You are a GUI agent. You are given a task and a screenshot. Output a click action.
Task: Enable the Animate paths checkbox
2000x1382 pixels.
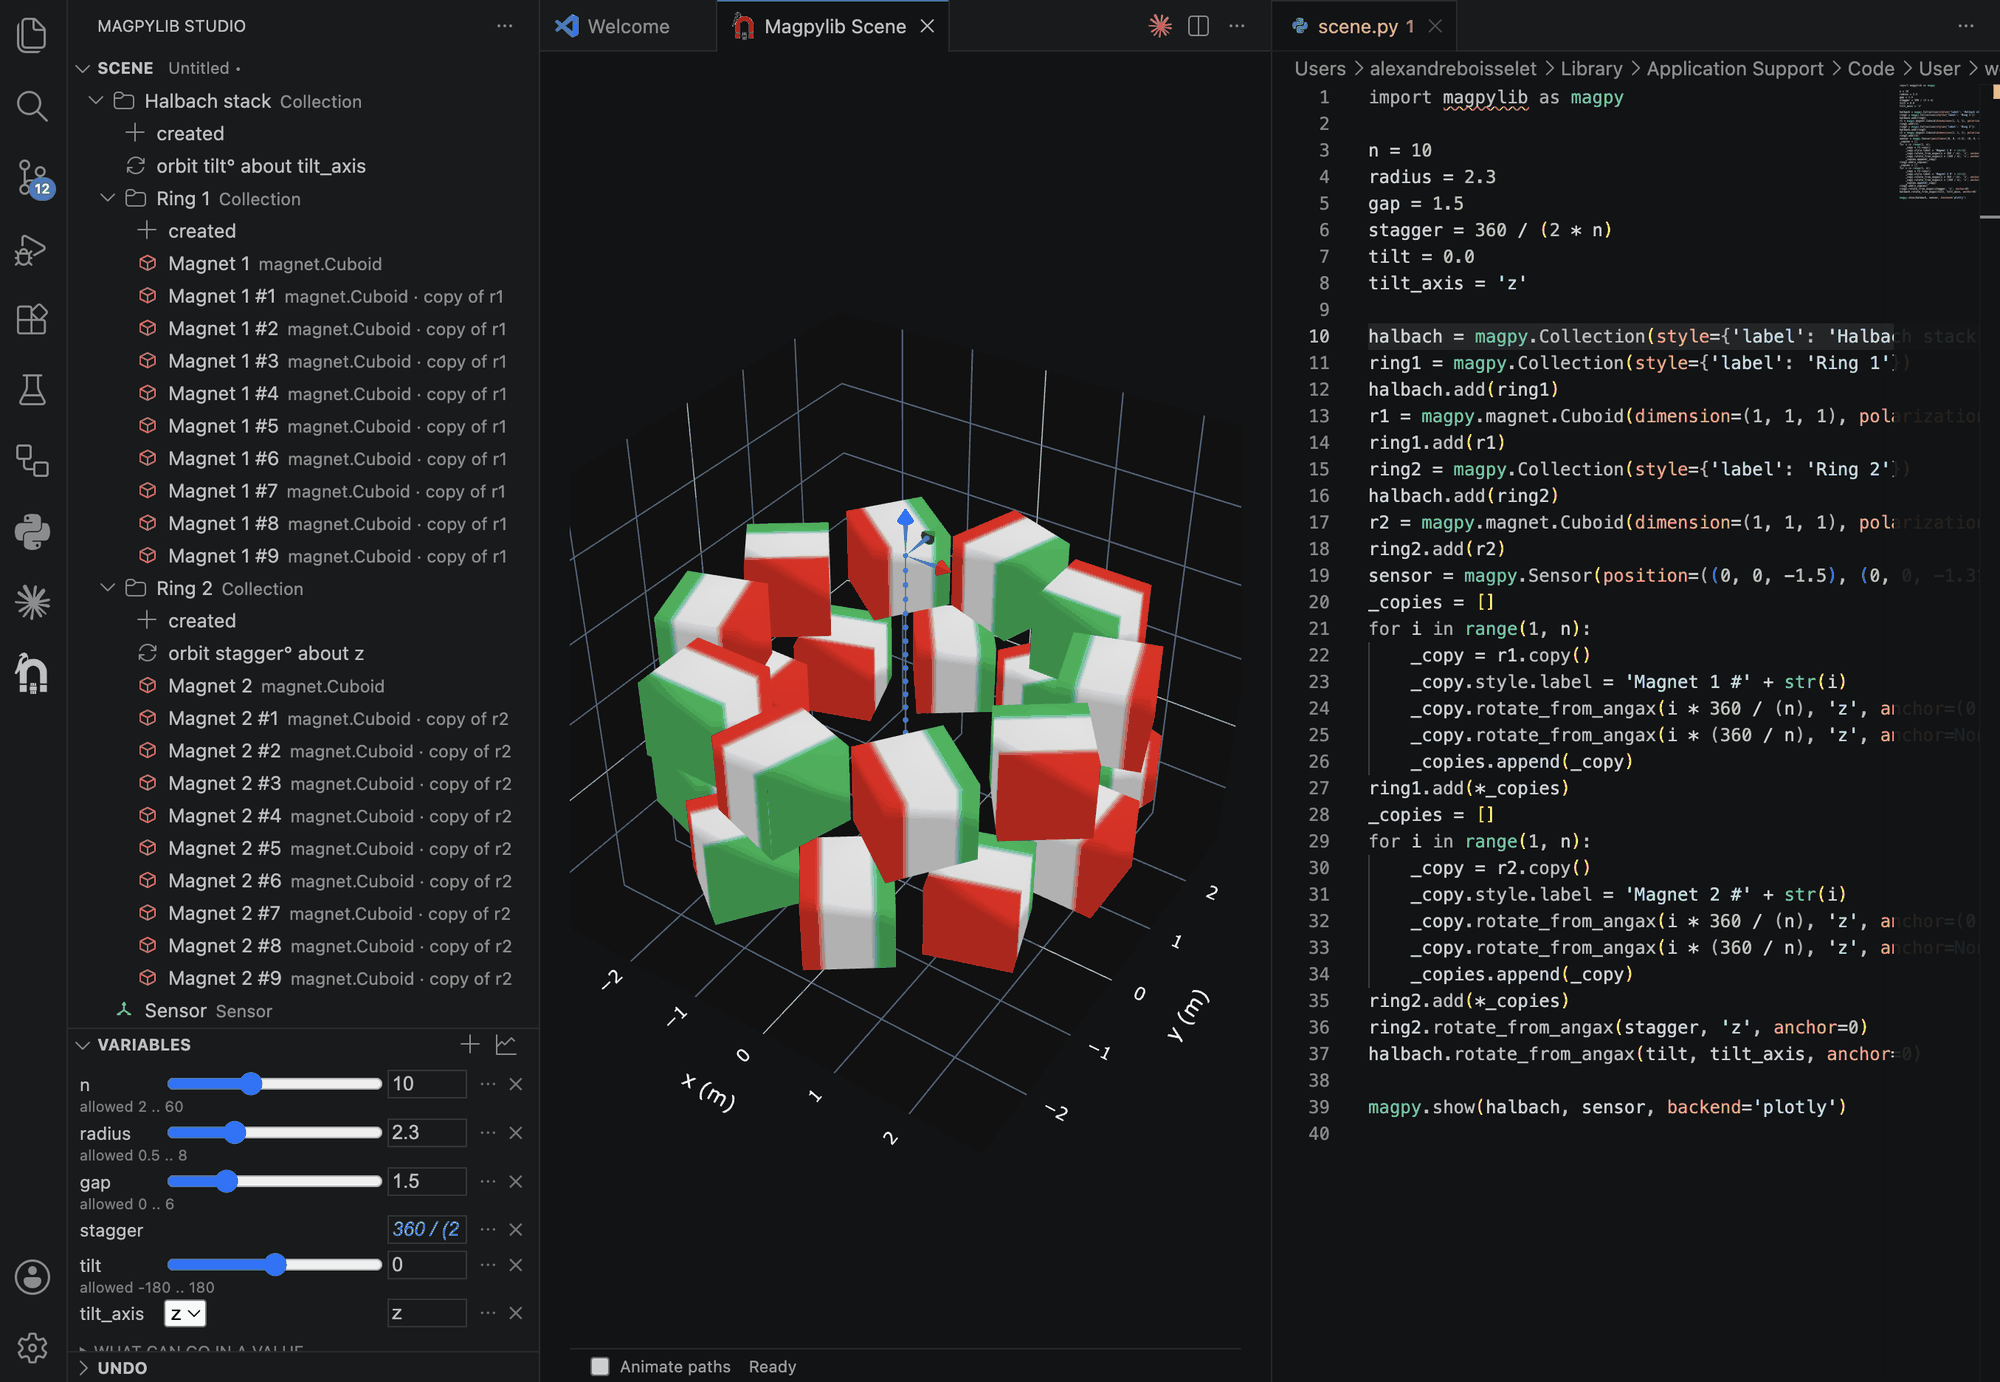click(600, 1366)
